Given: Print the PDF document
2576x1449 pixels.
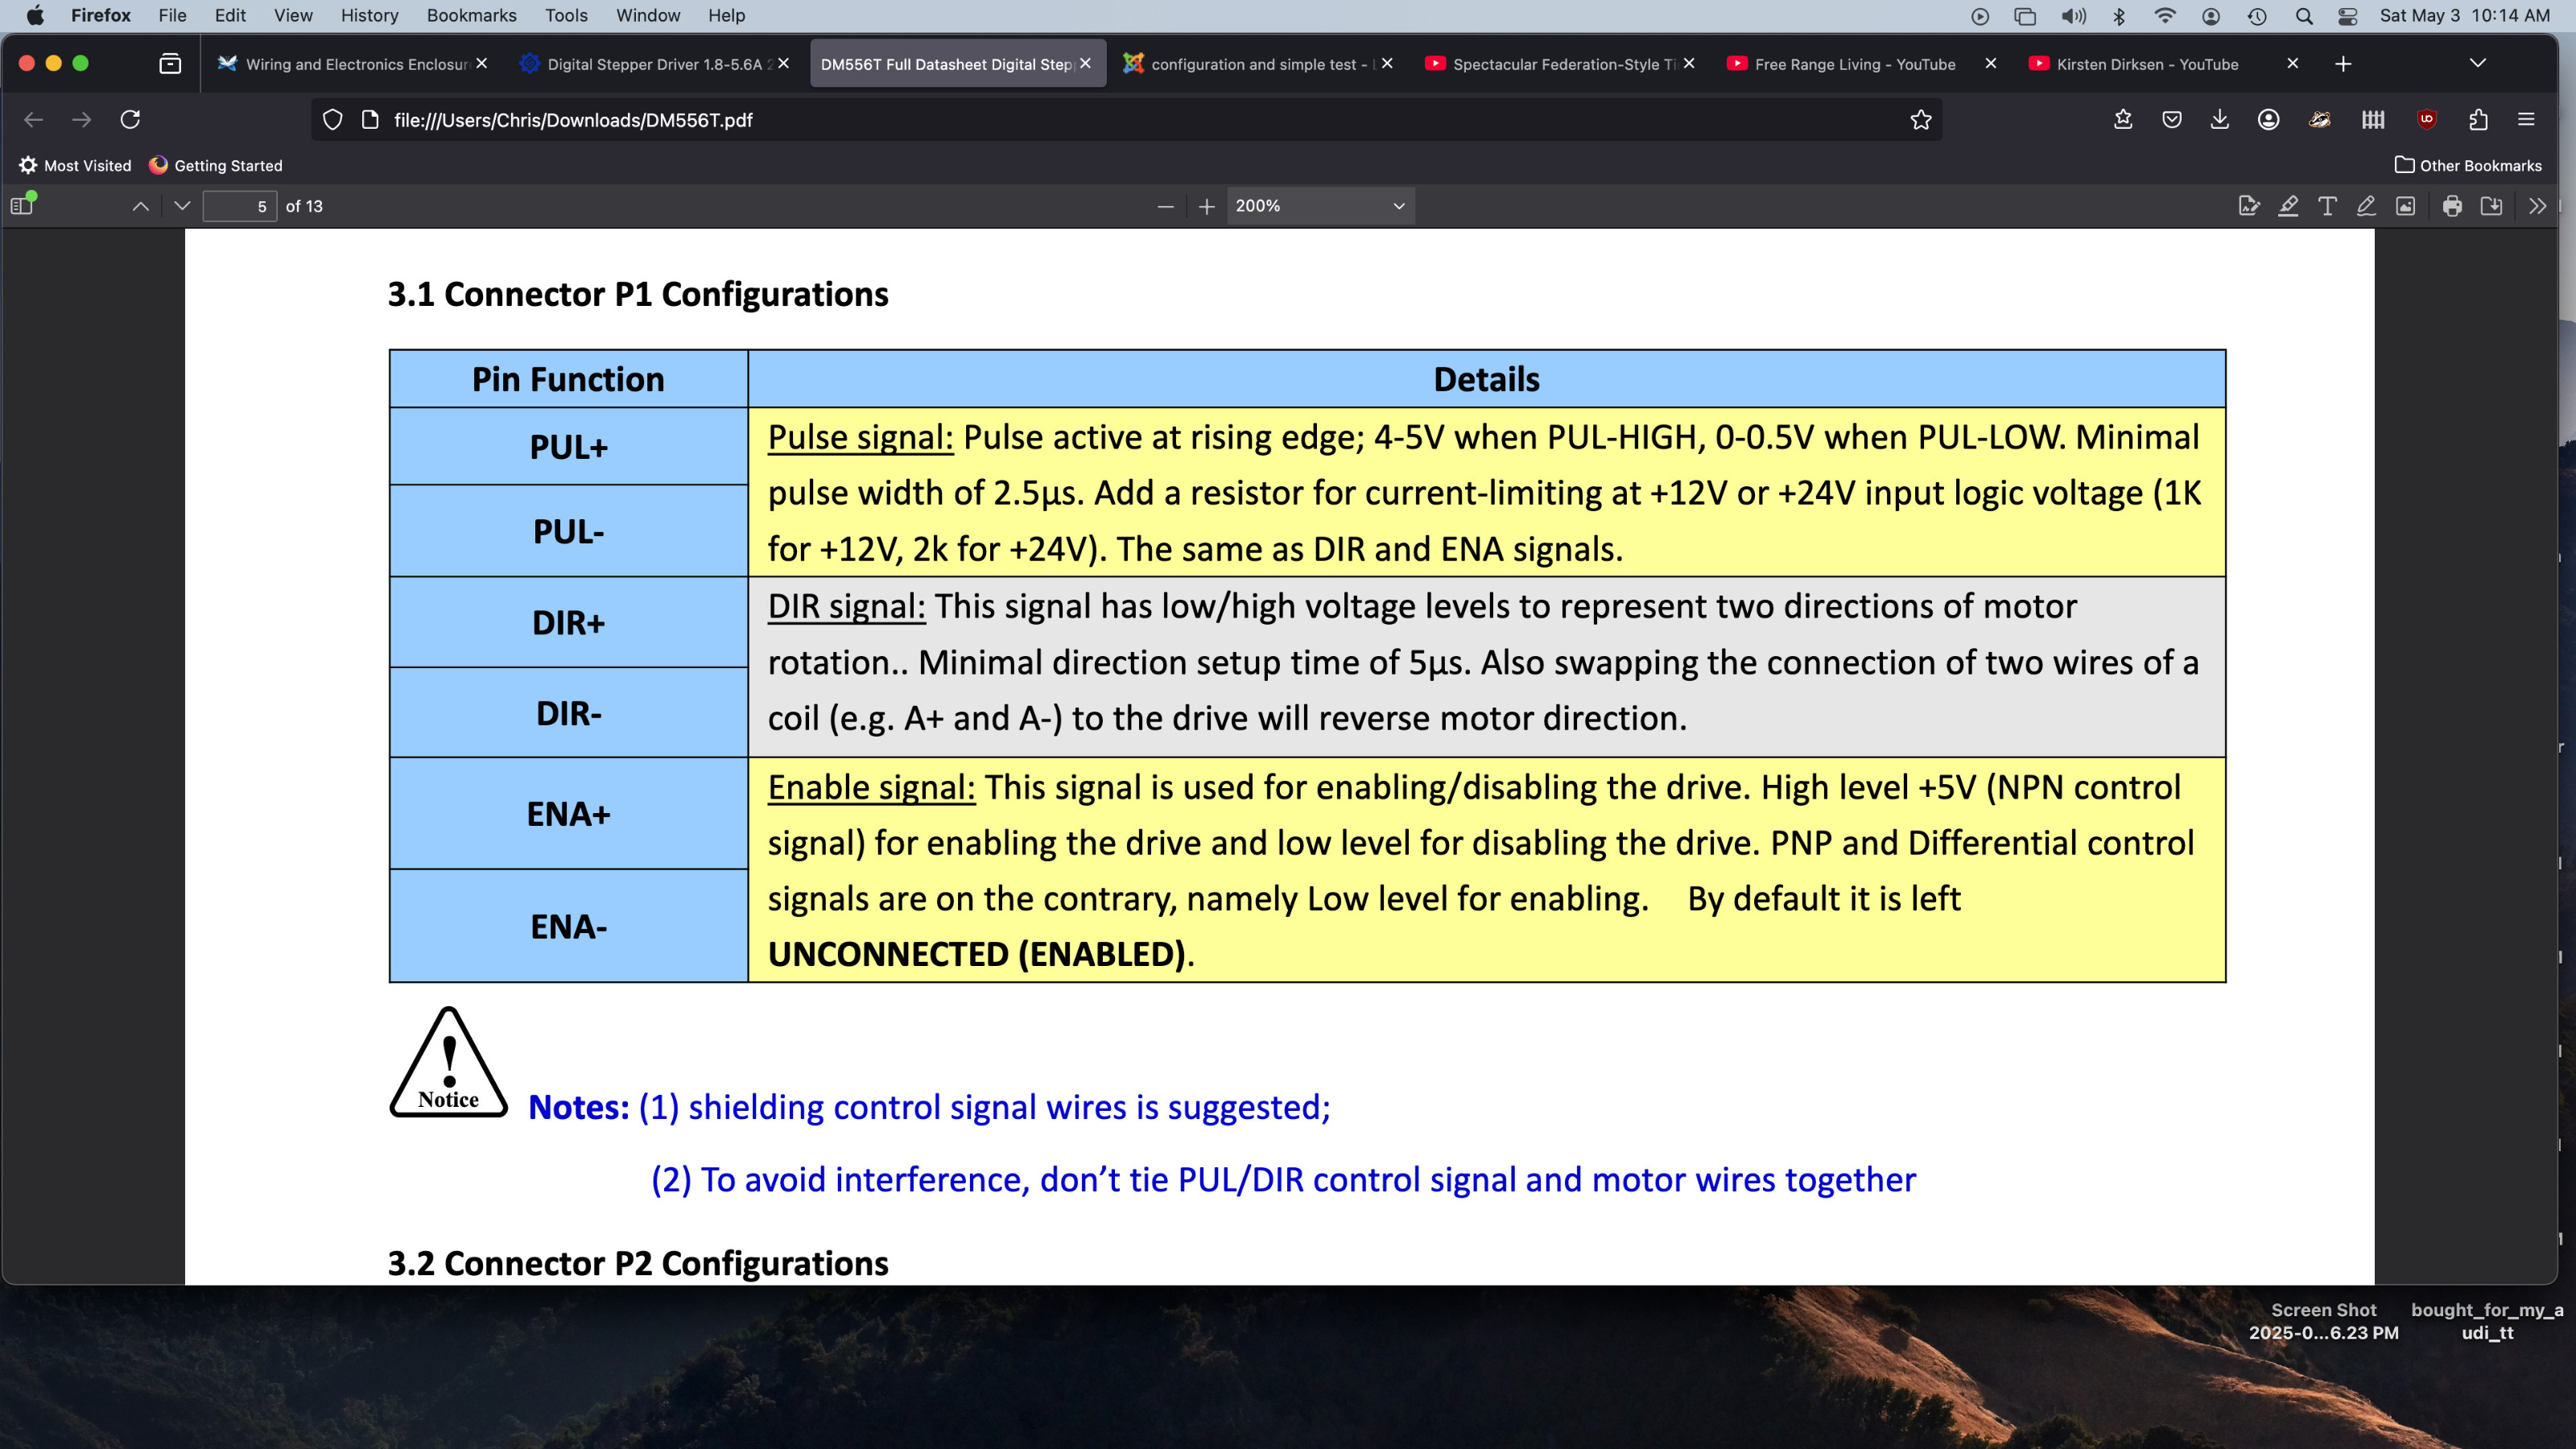Looking at the screenshot, I should point(2452,206).
